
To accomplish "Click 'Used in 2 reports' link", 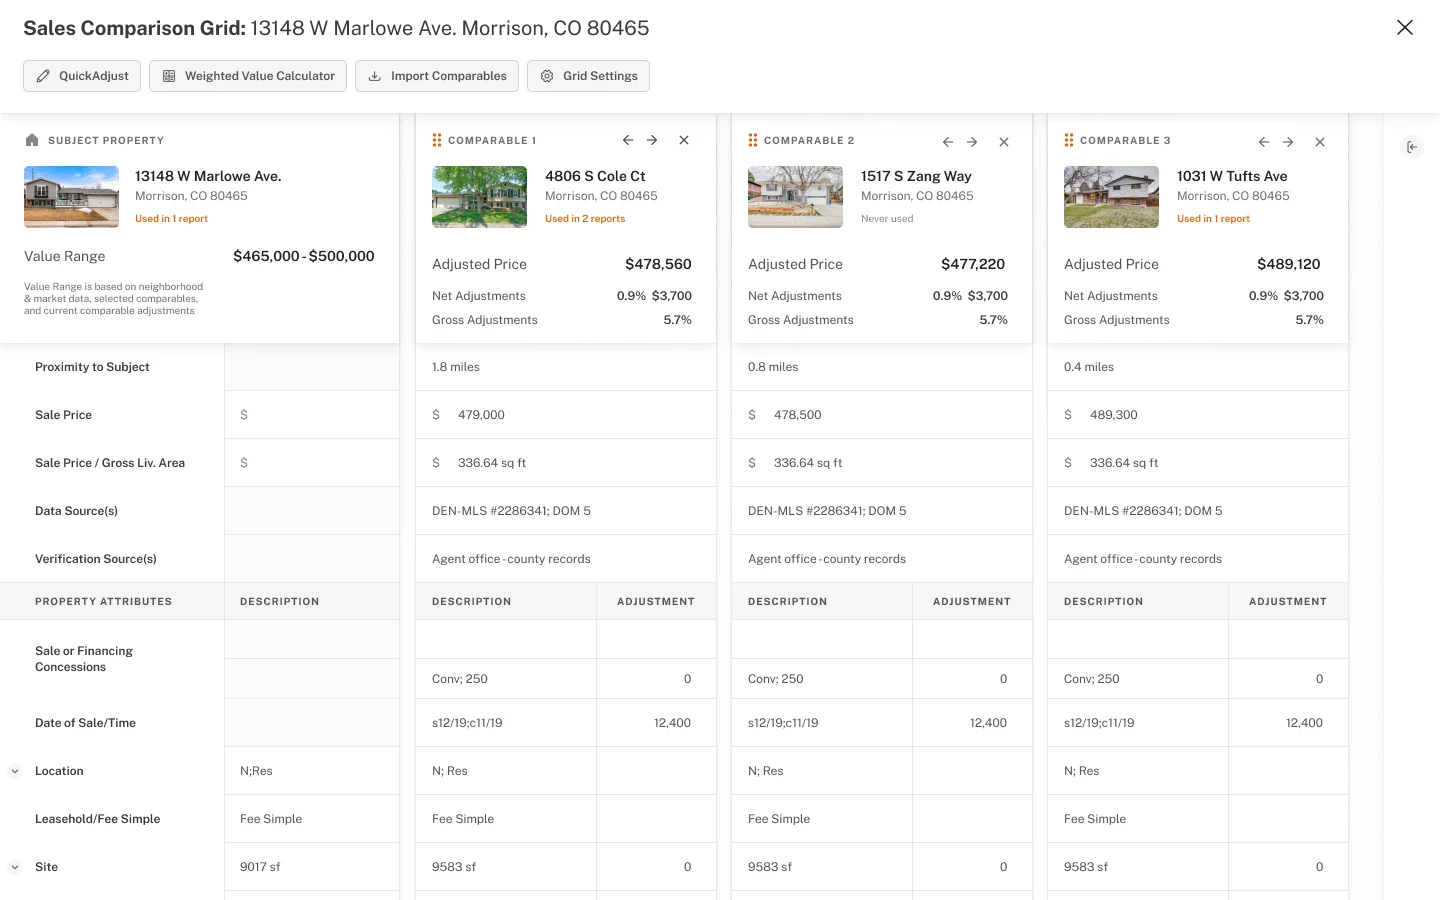I will tap(585, 219).
